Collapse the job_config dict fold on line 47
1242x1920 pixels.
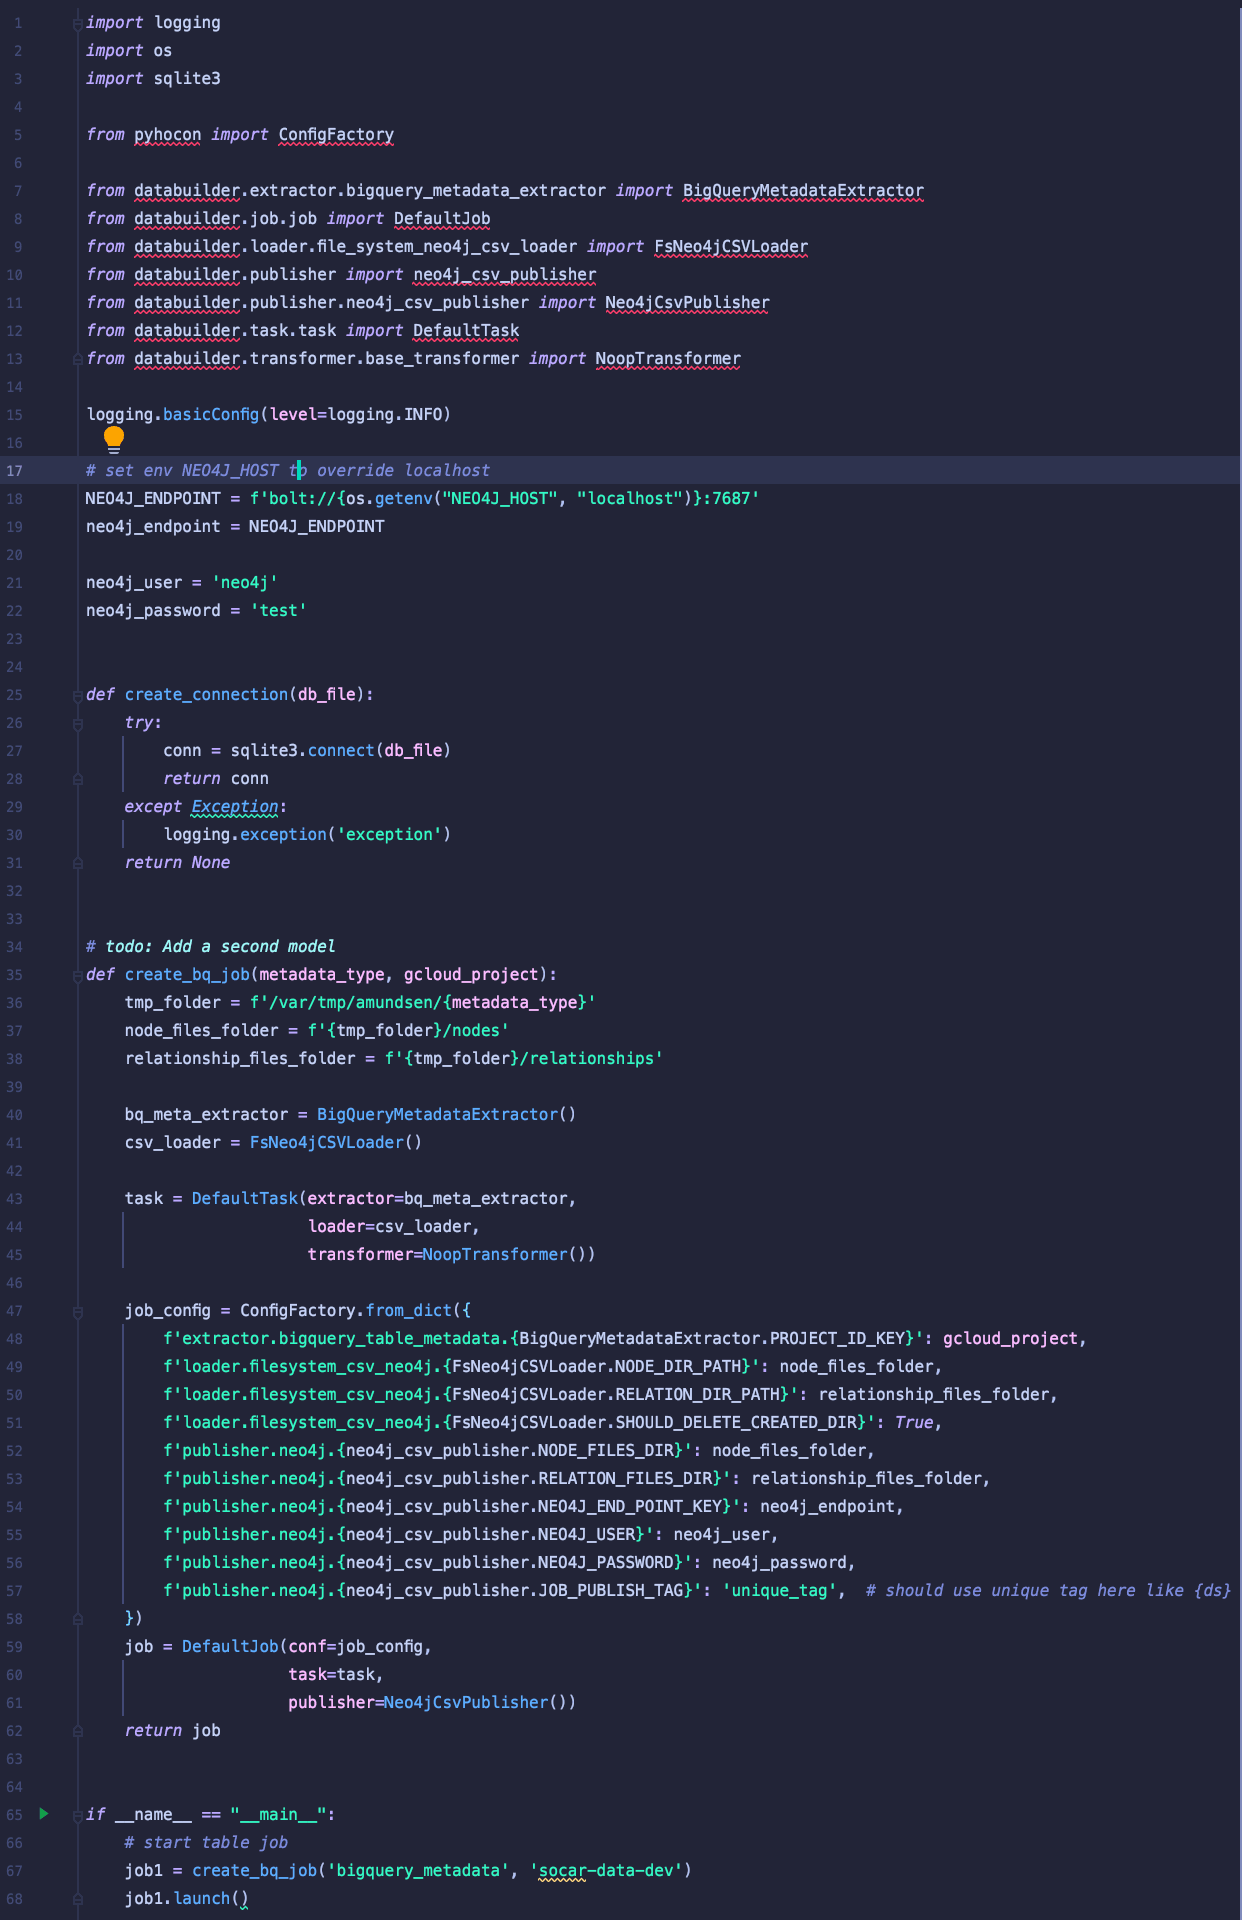(x=78, y=1310)
